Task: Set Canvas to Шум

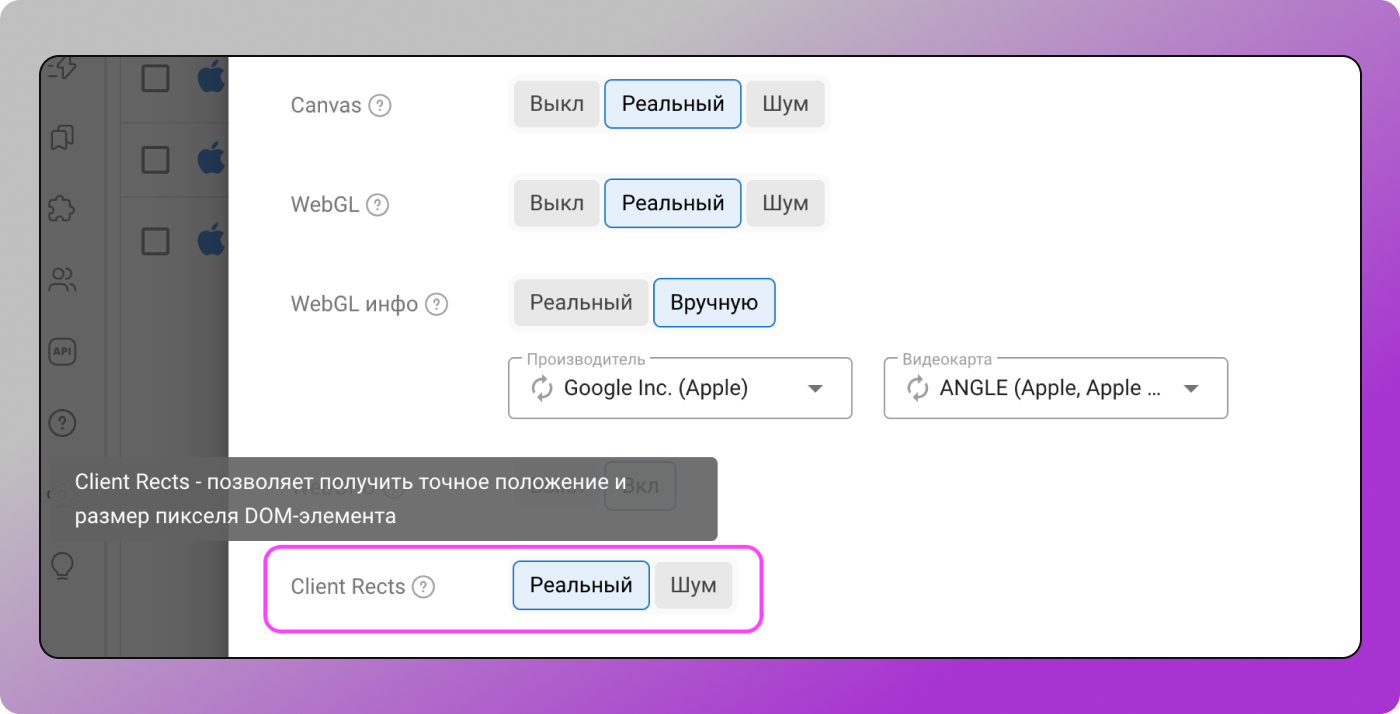Action: click(785, 104)
